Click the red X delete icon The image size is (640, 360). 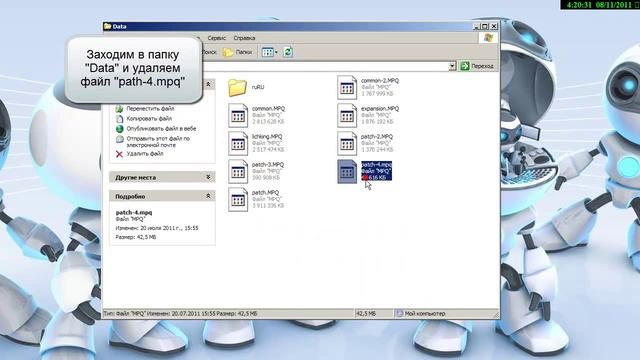(x=119, y=154)
